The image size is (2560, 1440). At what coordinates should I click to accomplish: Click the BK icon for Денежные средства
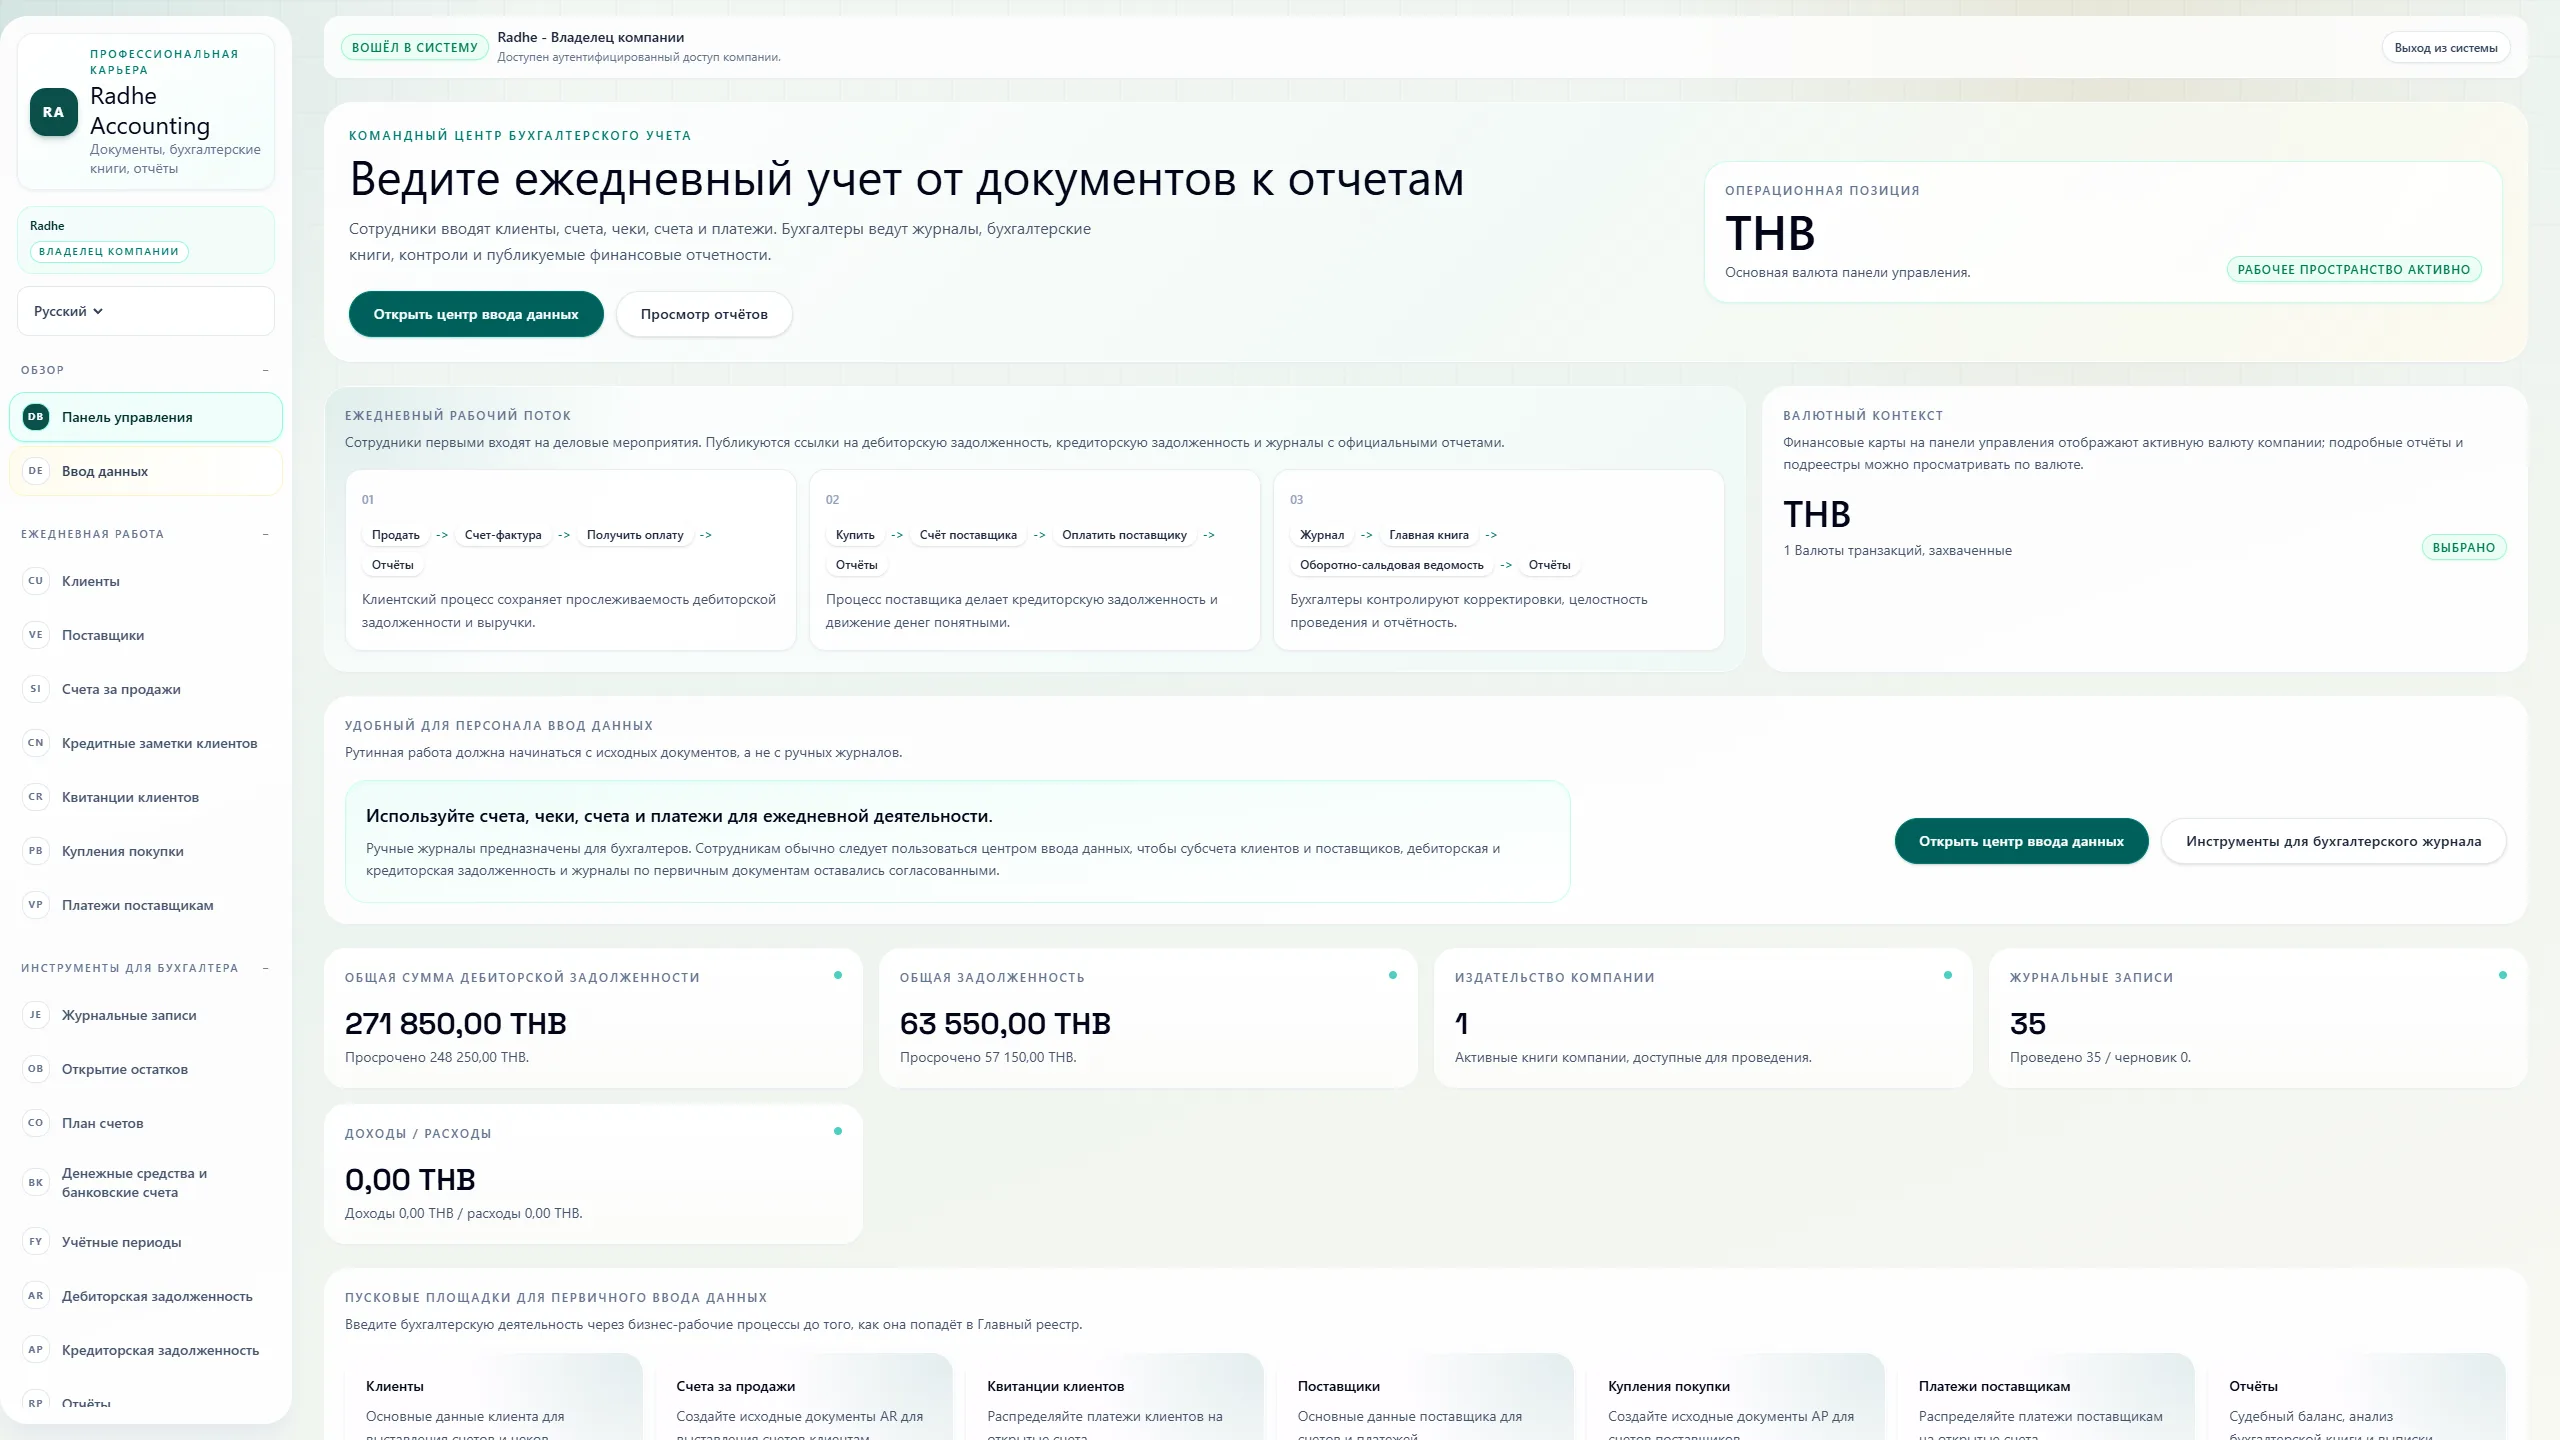pyautogui.click(x=36, y=1183)
